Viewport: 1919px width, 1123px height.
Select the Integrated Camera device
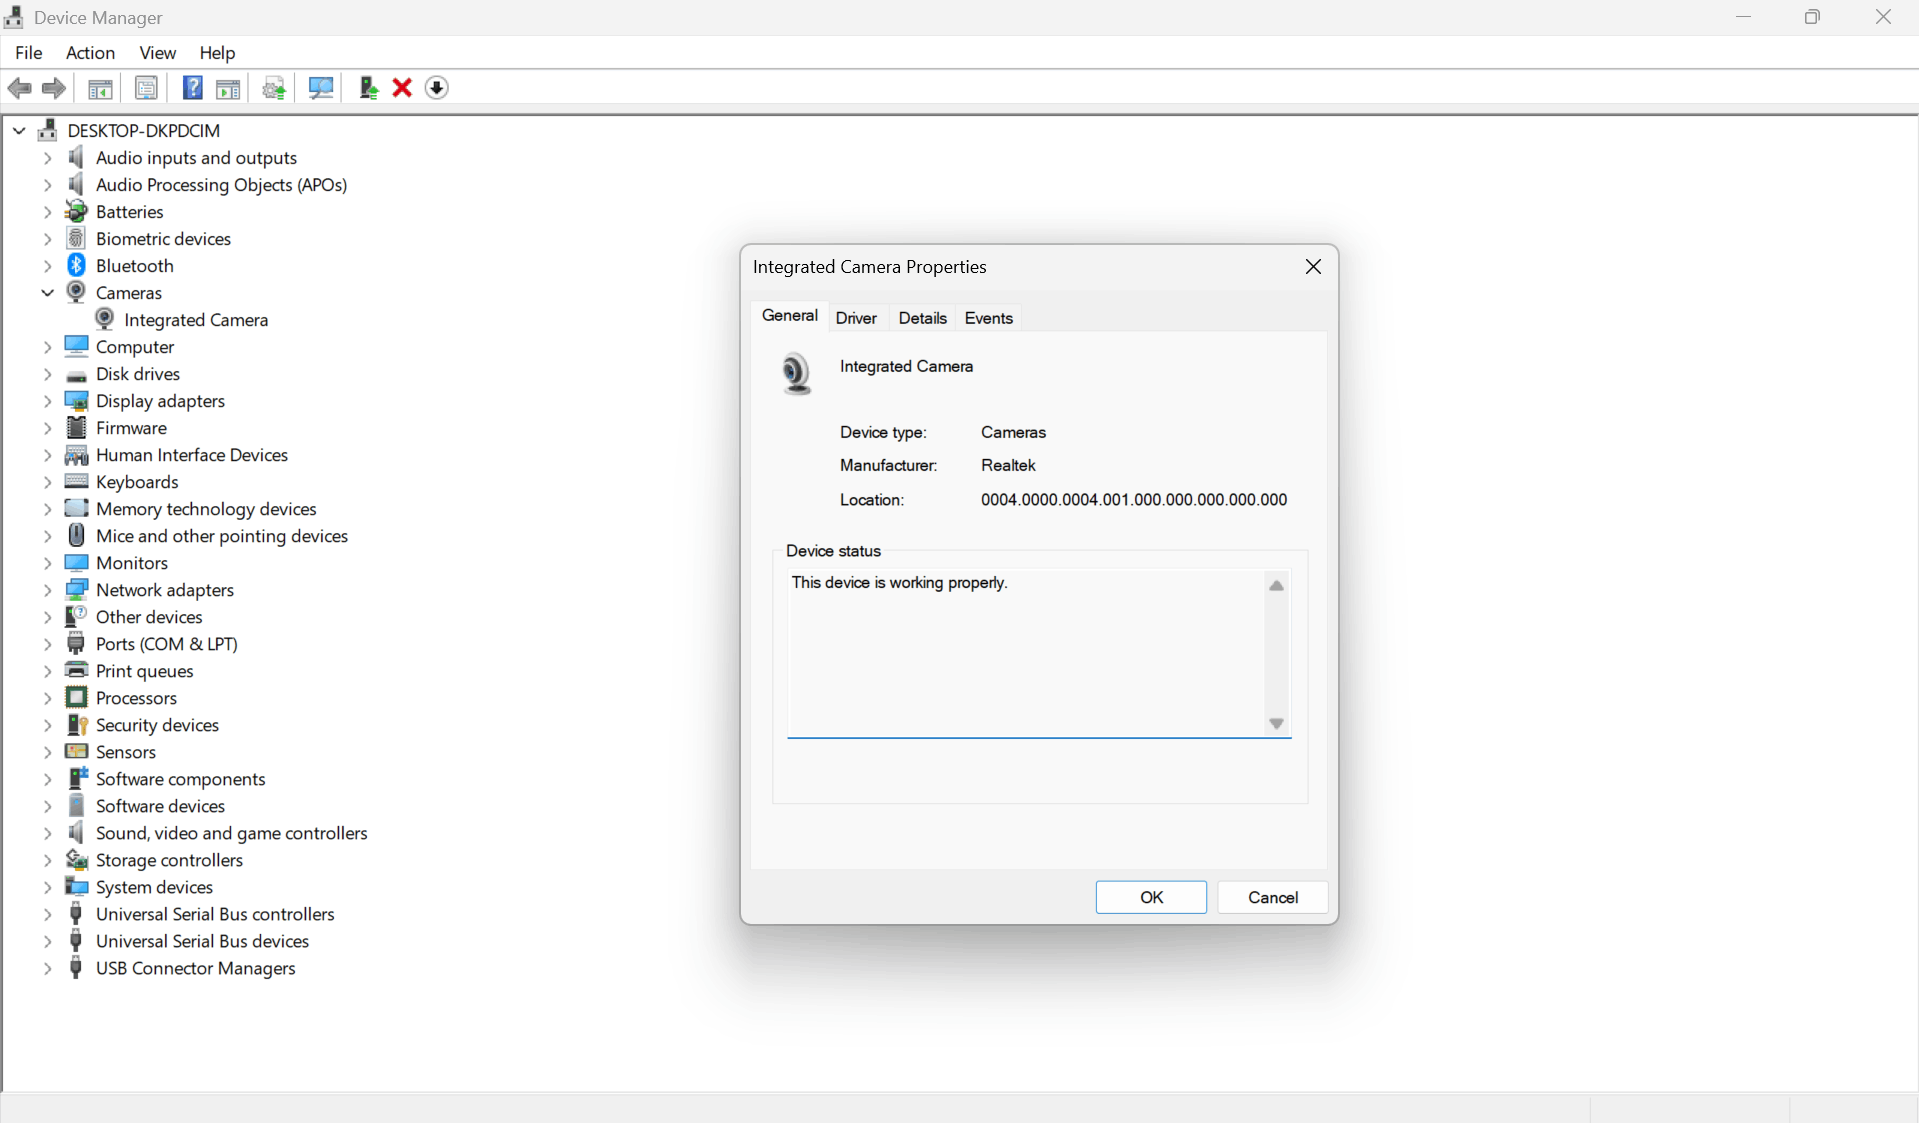[196, 320]
